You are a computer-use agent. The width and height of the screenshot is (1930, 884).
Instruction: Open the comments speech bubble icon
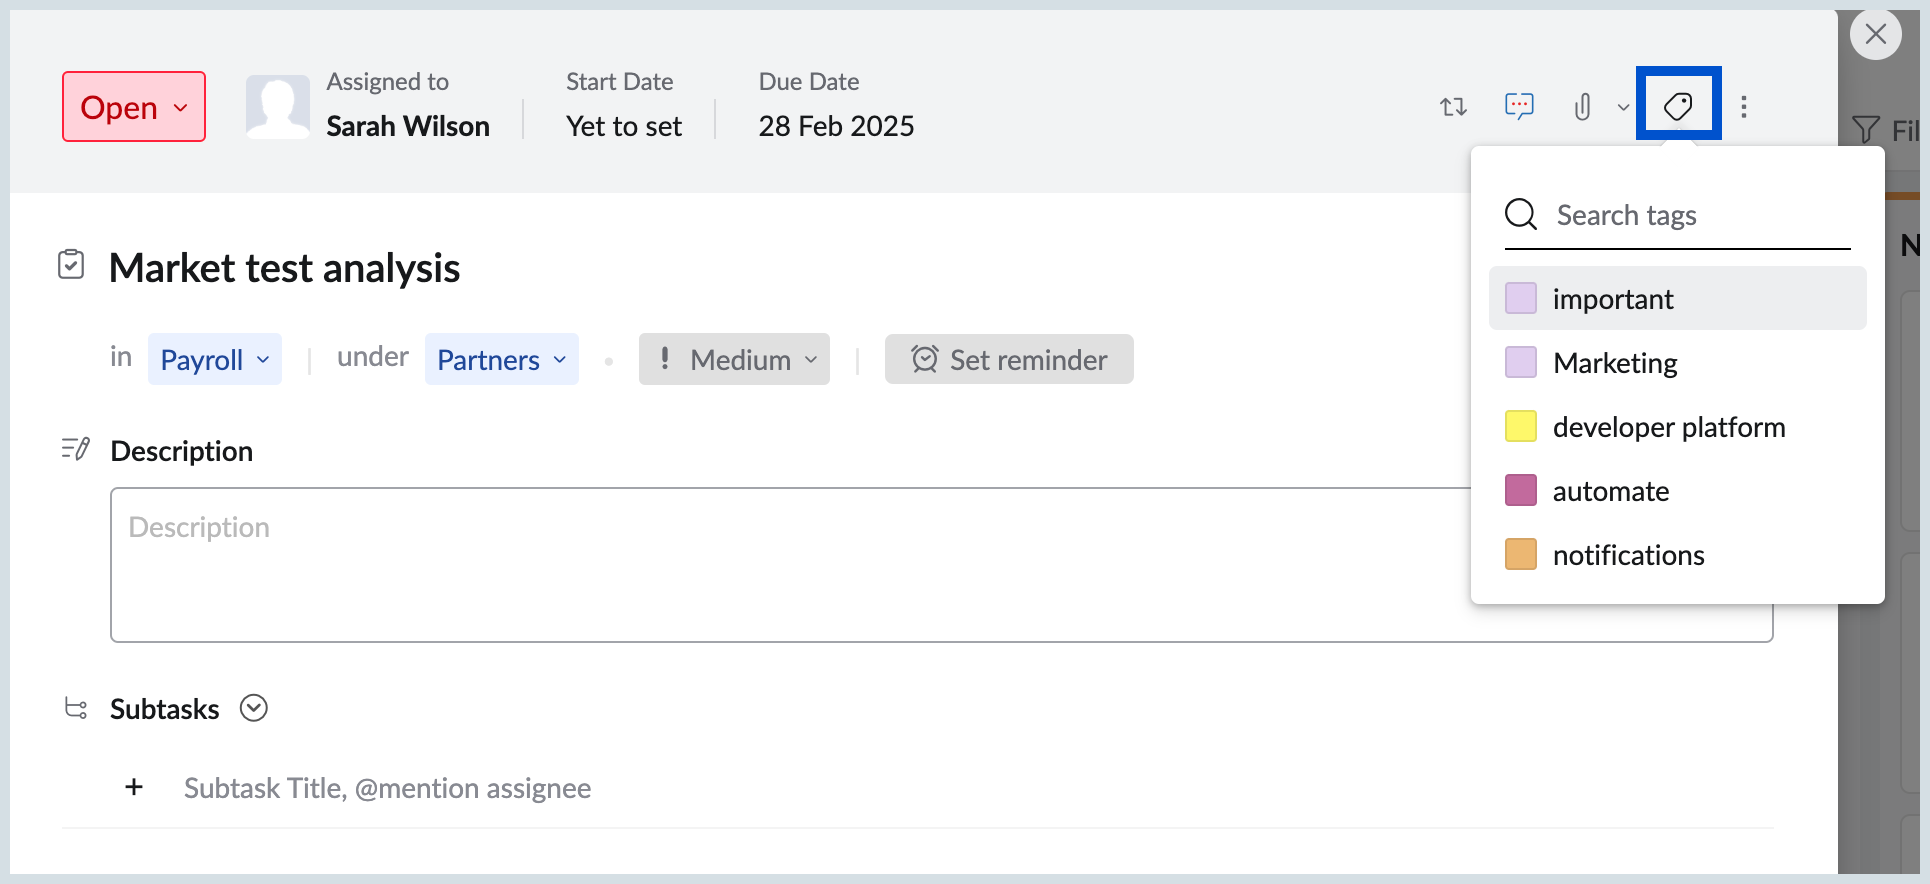point(1519,105)
